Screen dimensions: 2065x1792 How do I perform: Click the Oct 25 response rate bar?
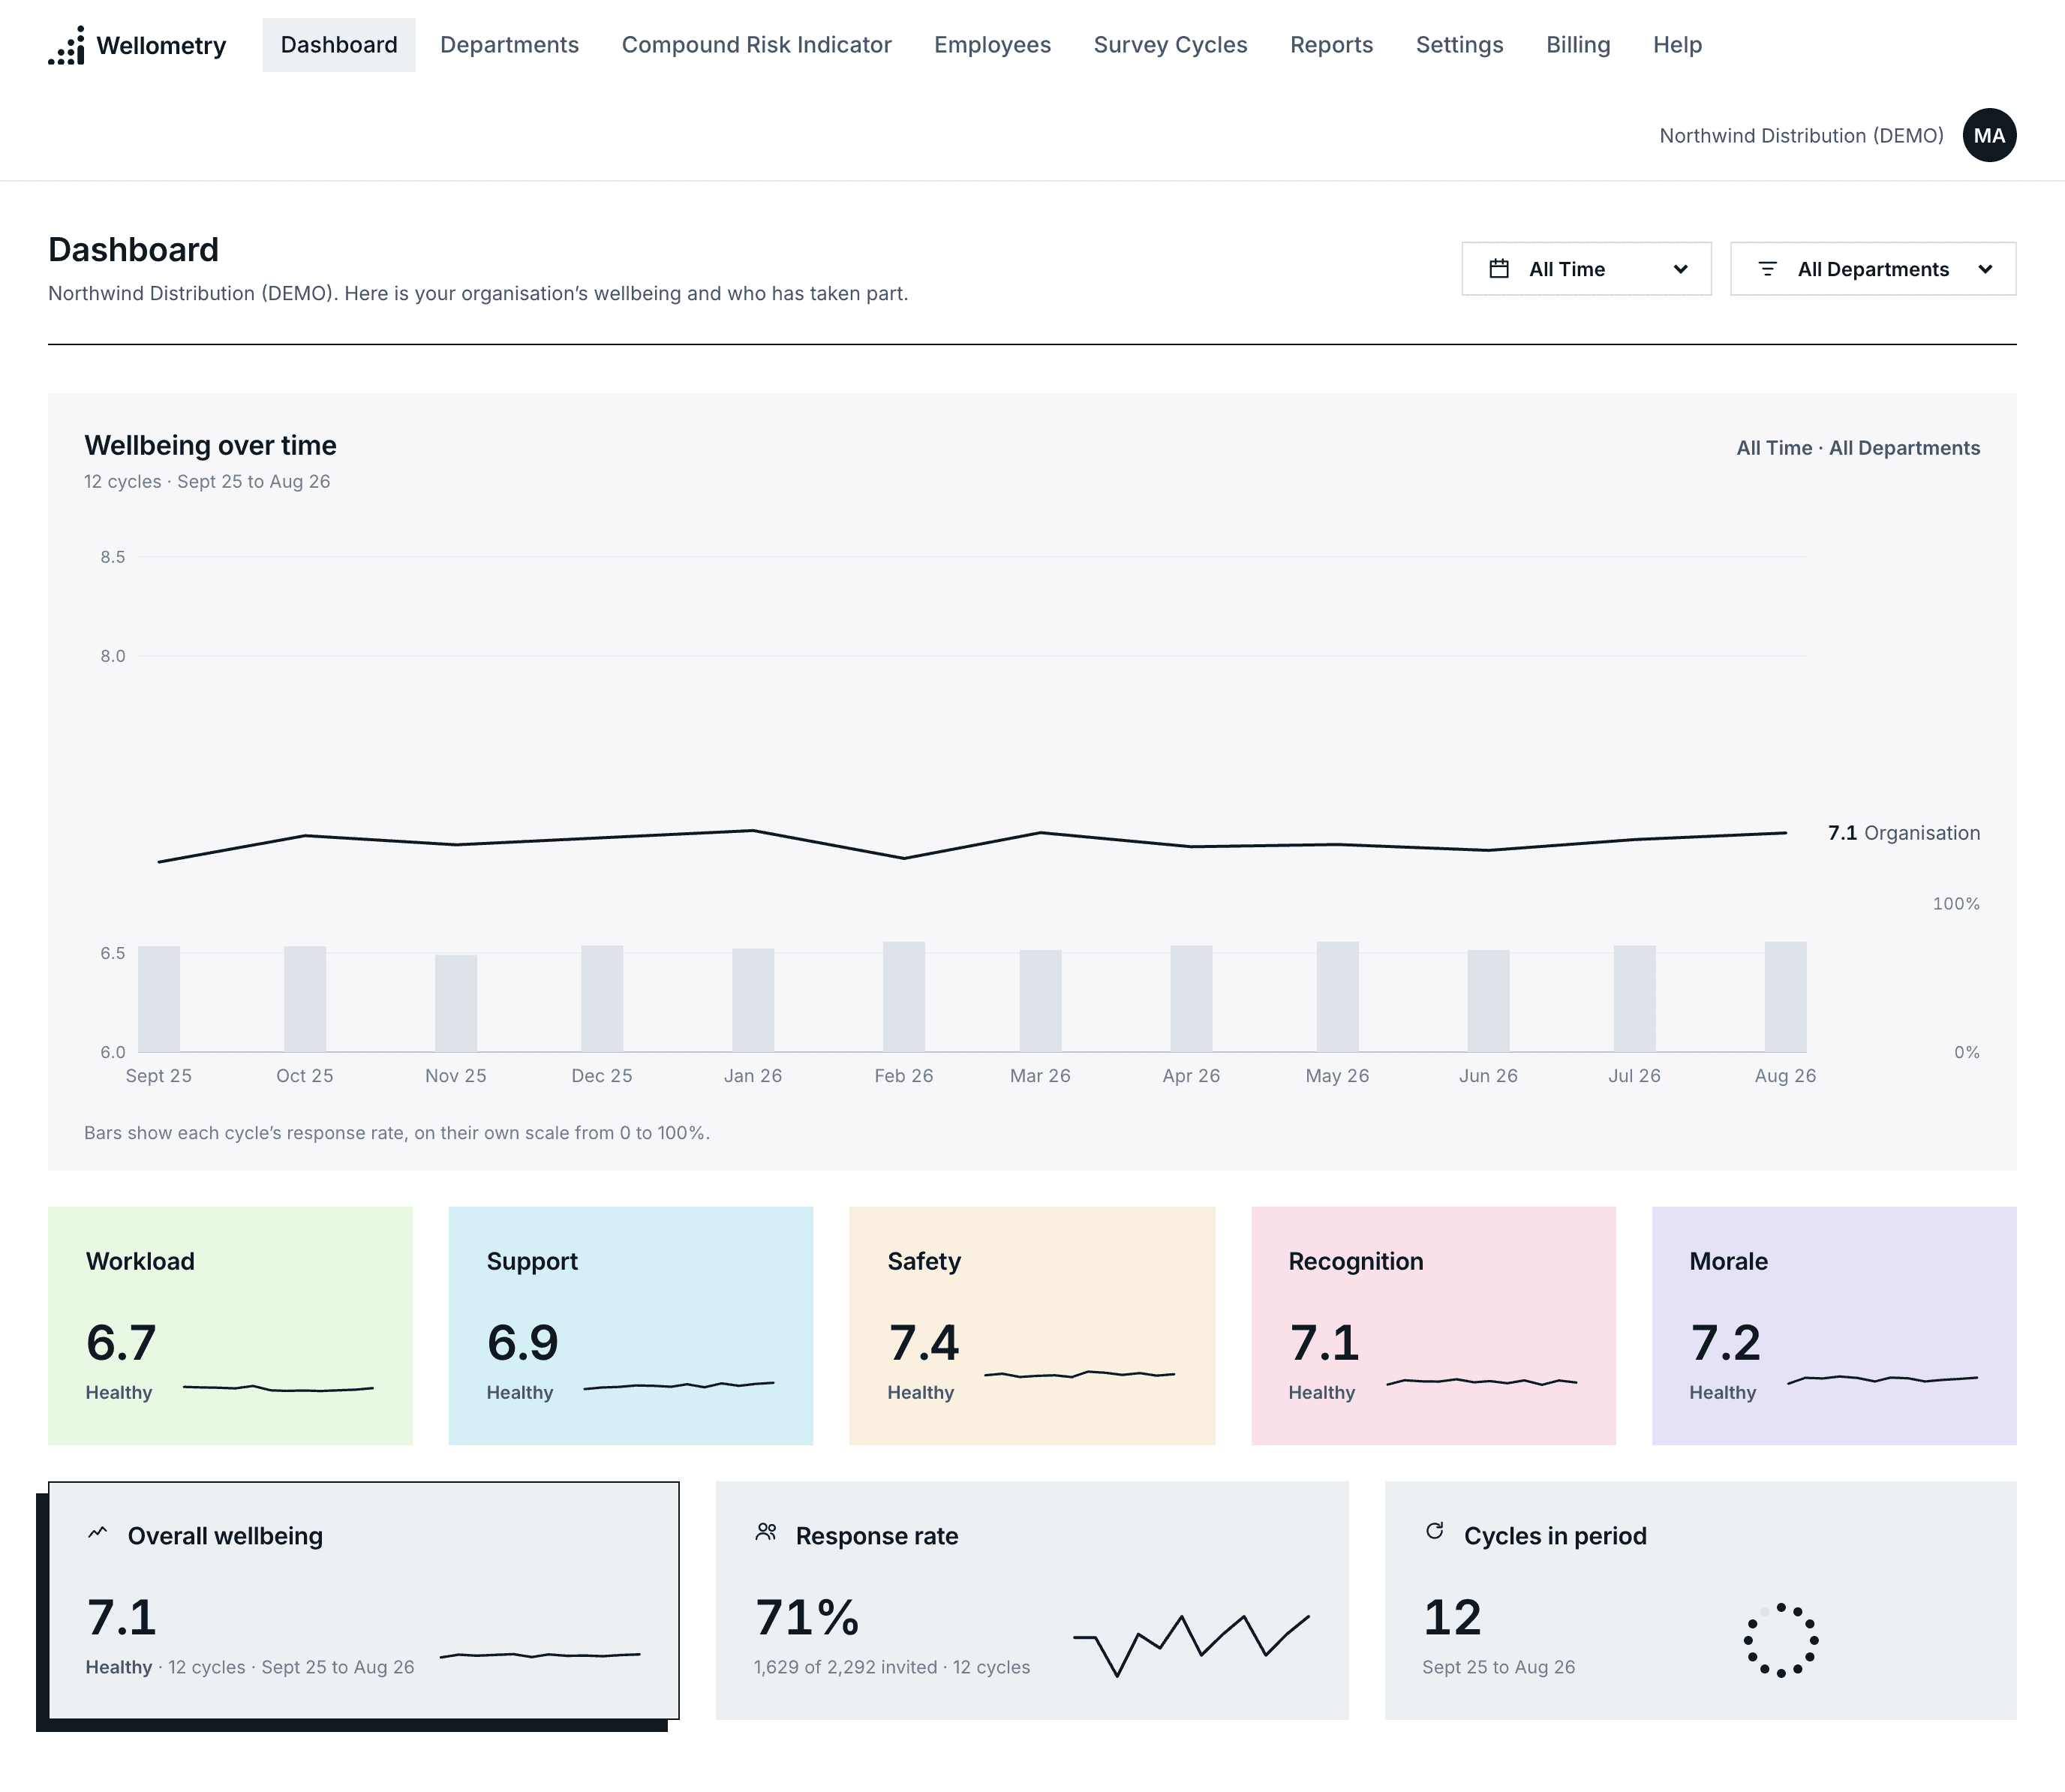tap(305, 998)
